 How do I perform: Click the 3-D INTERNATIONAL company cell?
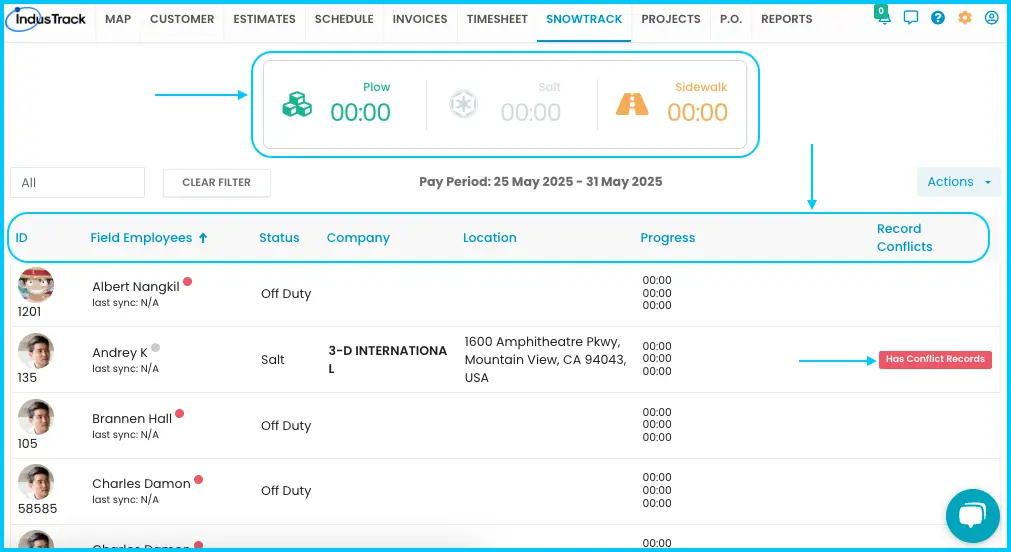[x=388, y=359]
